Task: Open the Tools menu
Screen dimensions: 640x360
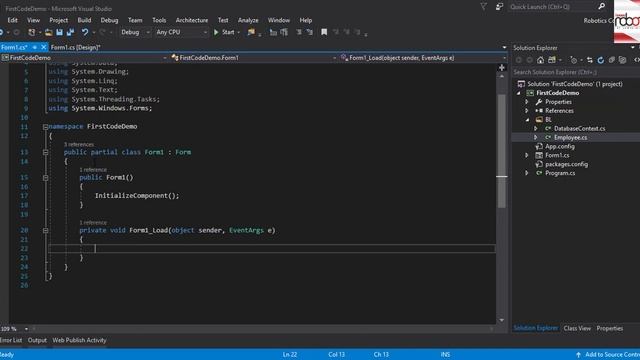Action: point(159,20)
